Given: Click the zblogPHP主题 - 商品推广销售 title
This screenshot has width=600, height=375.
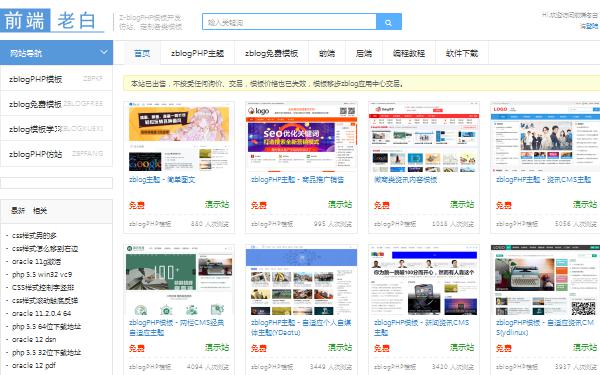Looking at the screenshot, I should point(297,179).
